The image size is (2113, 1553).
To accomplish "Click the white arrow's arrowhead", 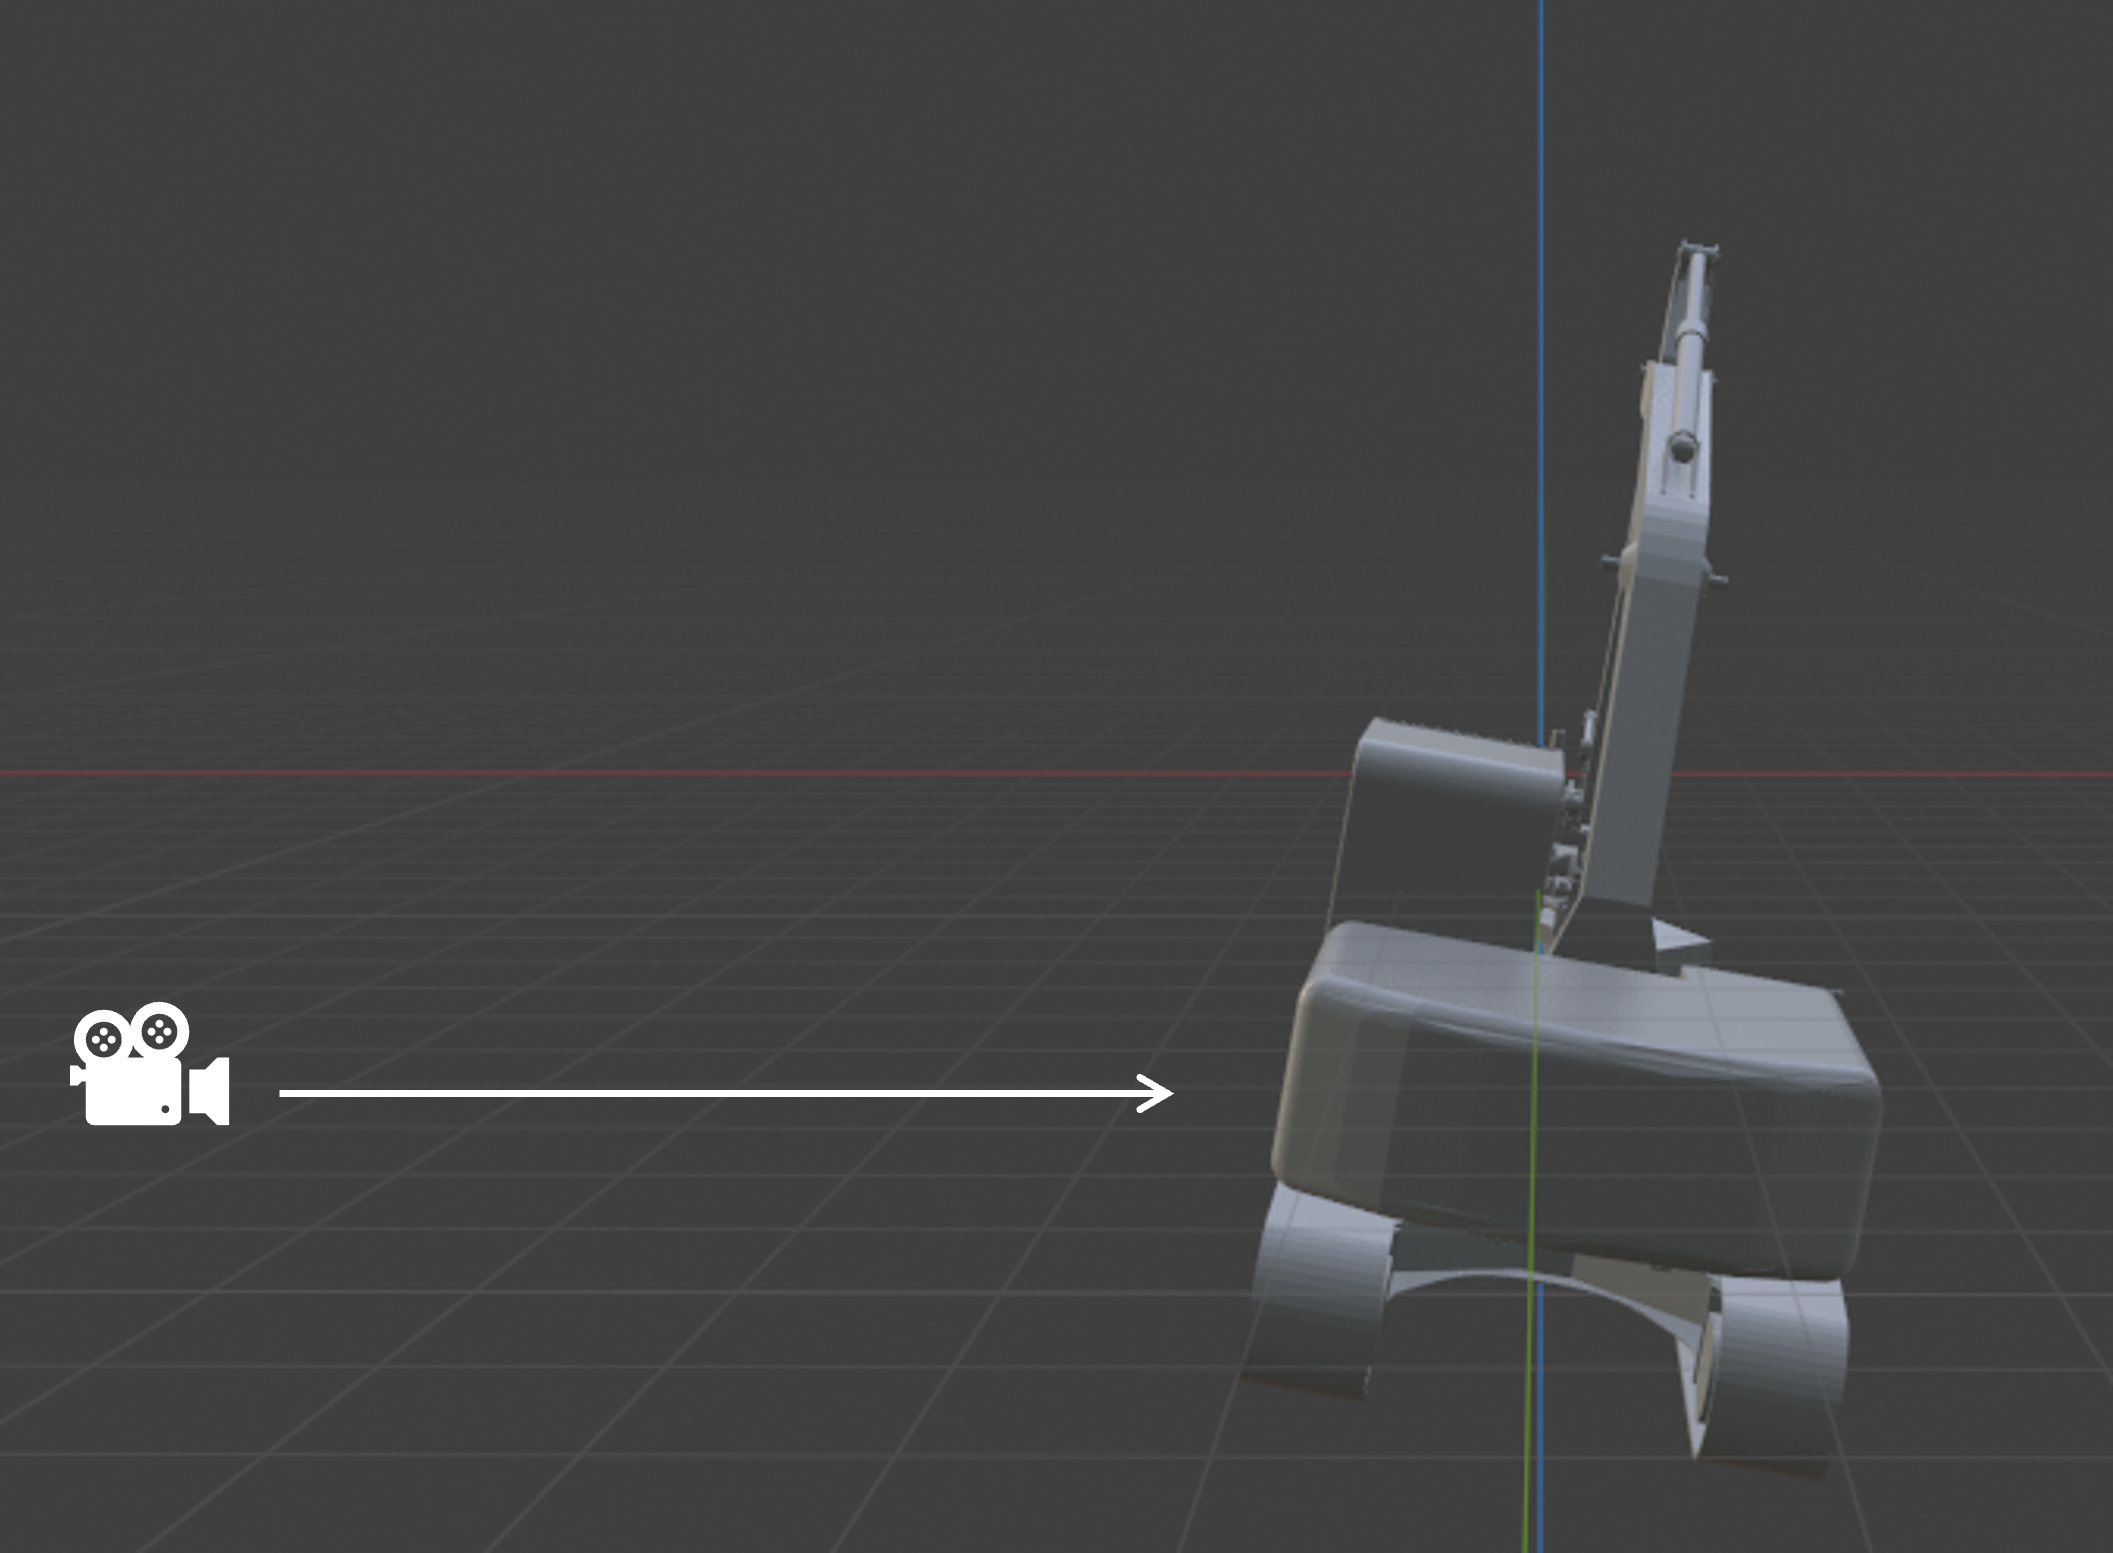I will [x=1160, y=1093].
